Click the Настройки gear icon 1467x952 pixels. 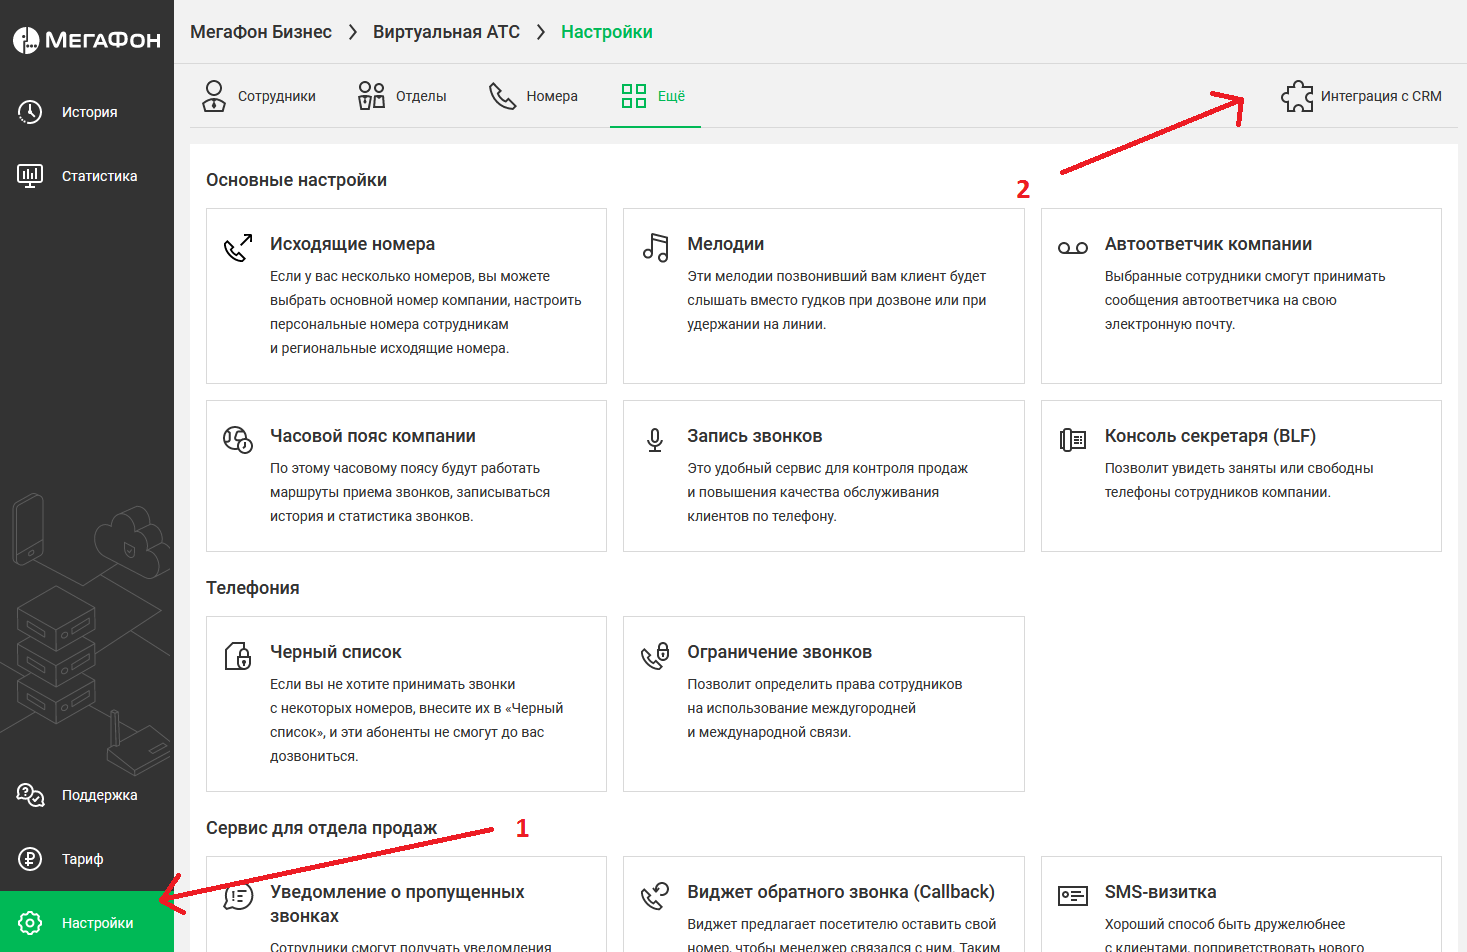click(30, 923)
